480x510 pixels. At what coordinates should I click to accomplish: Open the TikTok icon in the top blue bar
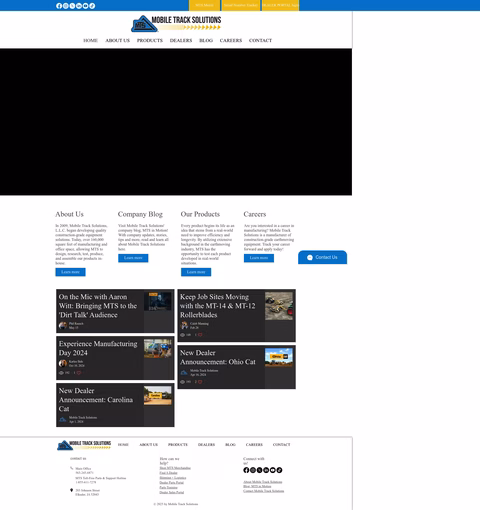pos(92,6)
